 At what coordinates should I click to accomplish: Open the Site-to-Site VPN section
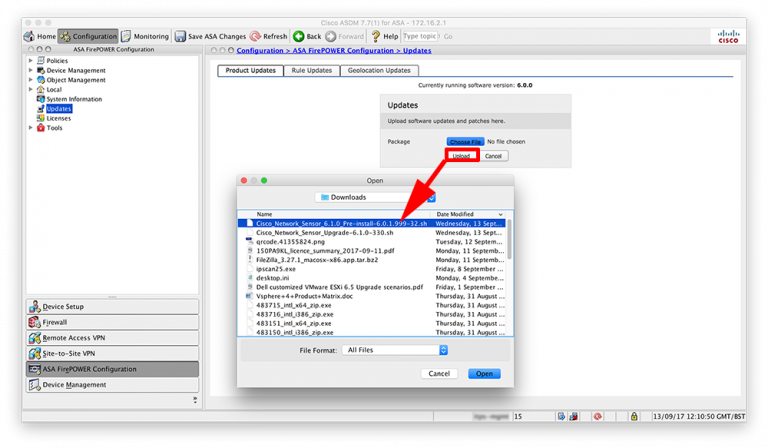click(x=113, y=354)
